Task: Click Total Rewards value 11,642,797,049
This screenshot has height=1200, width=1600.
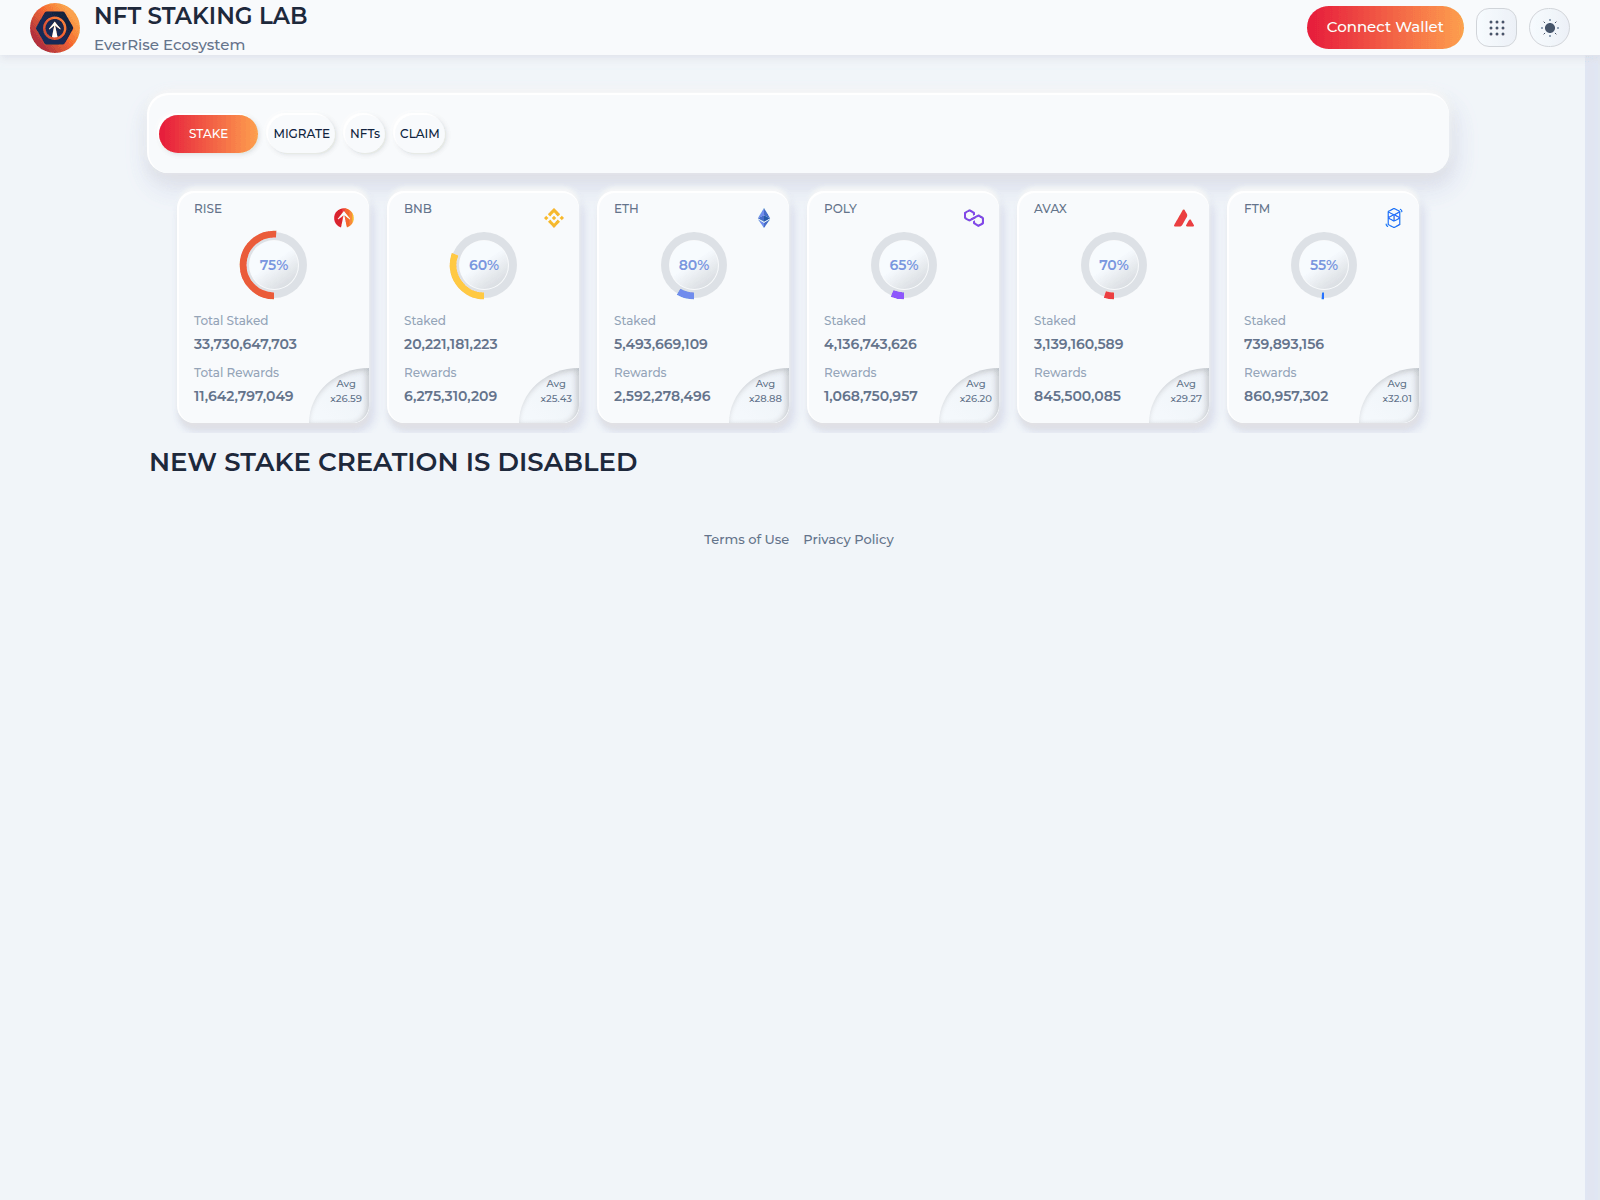Action: tap(243, 396)
